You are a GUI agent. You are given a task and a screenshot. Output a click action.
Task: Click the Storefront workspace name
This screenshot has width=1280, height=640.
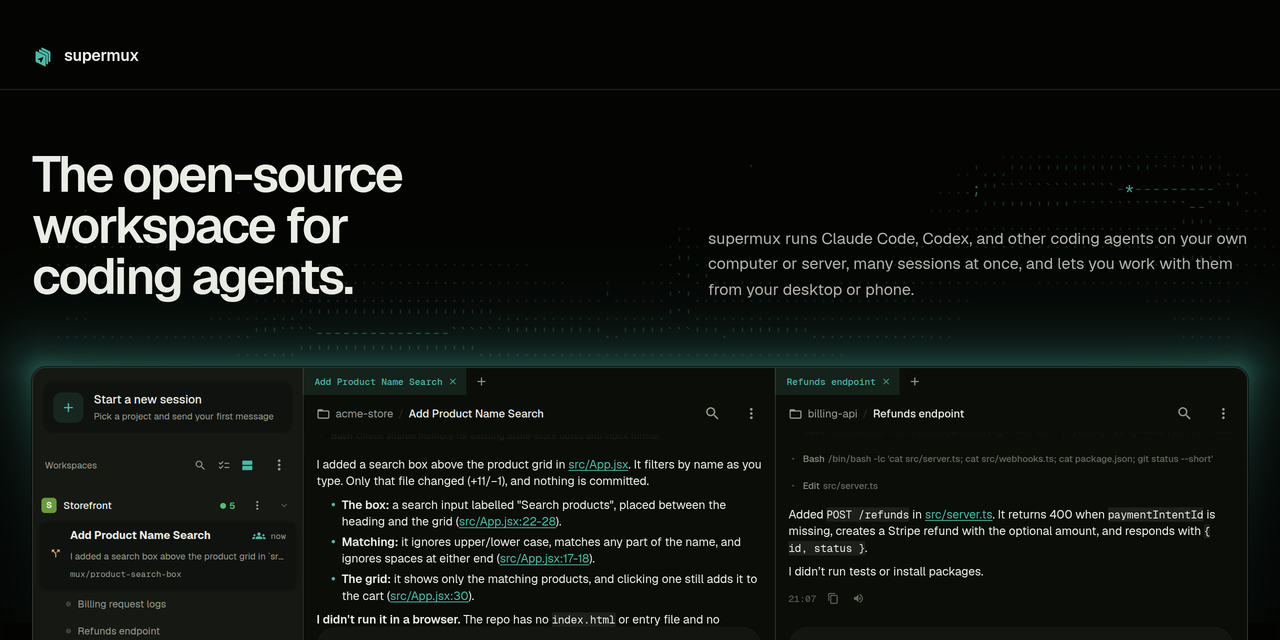coord(88,506)
